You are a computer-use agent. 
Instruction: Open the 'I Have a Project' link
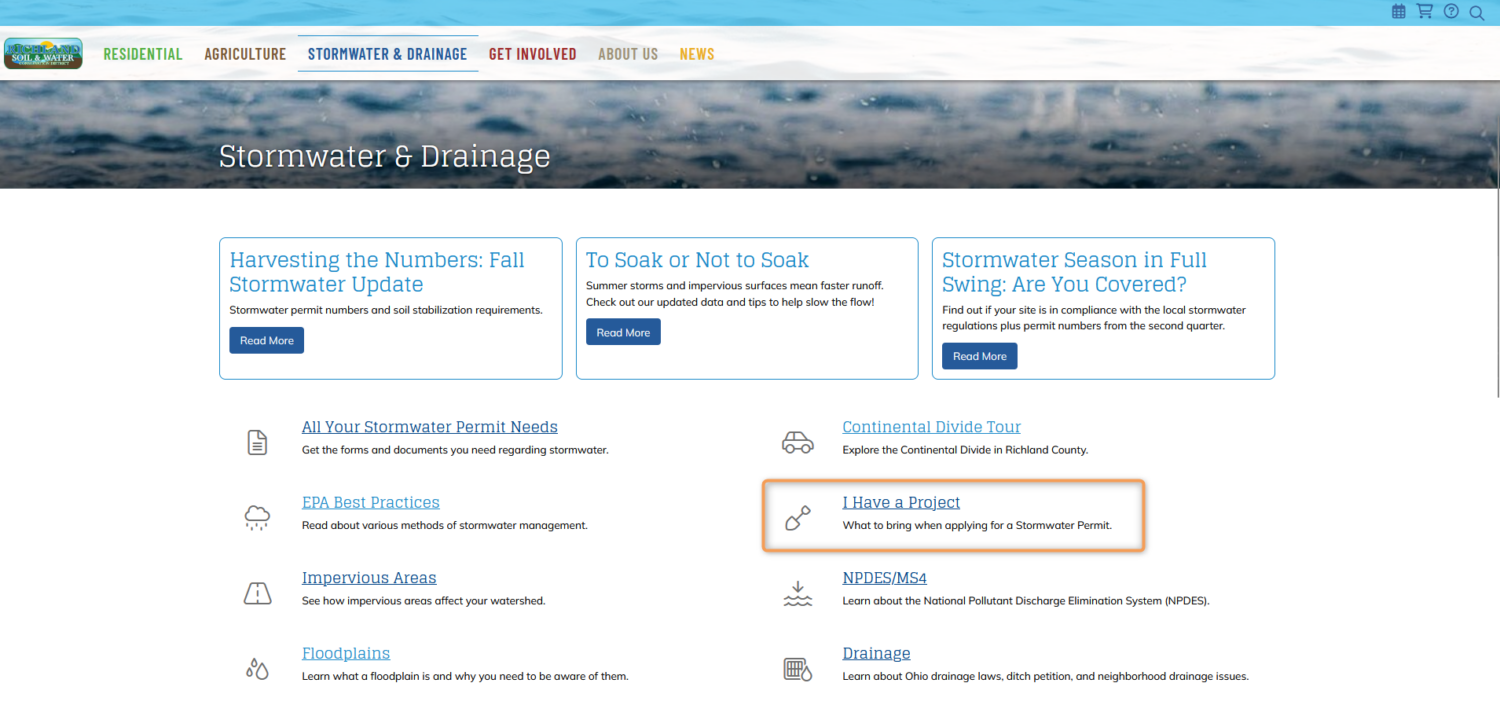pos(901,502)
